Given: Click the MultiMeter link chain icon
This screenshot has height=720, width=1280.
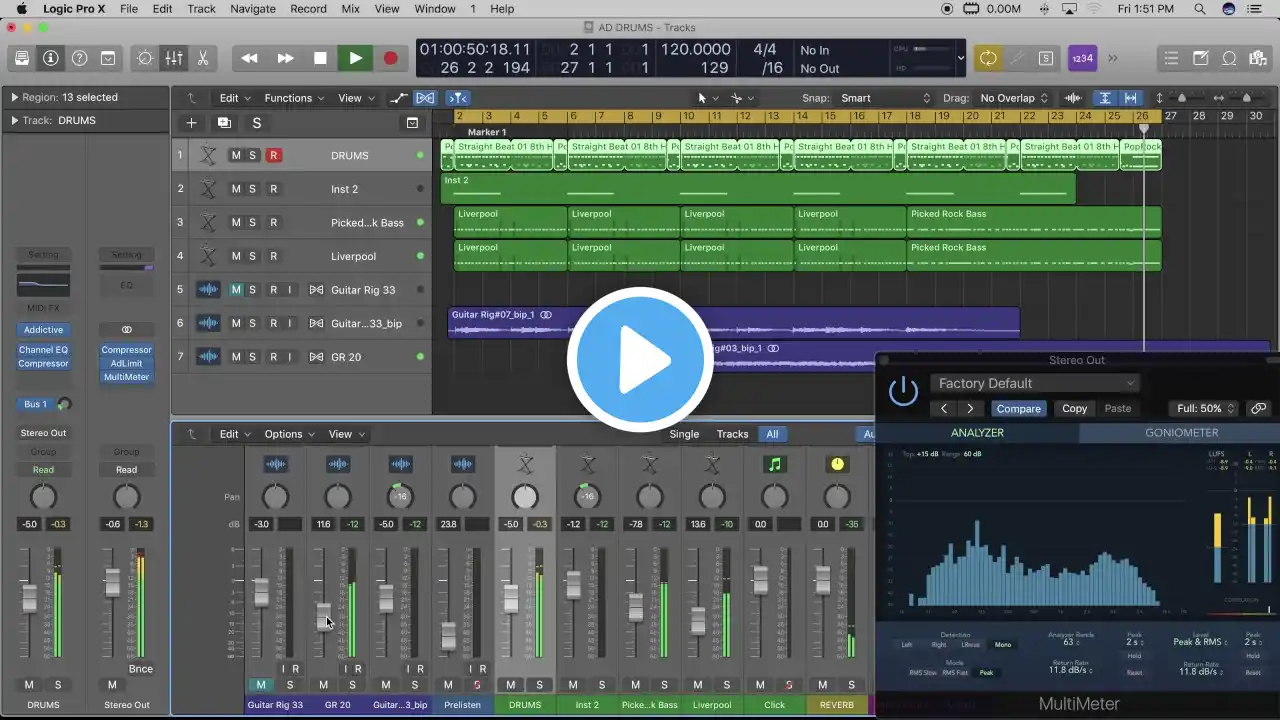Looking at the screenshot, I should [1259, 408].
